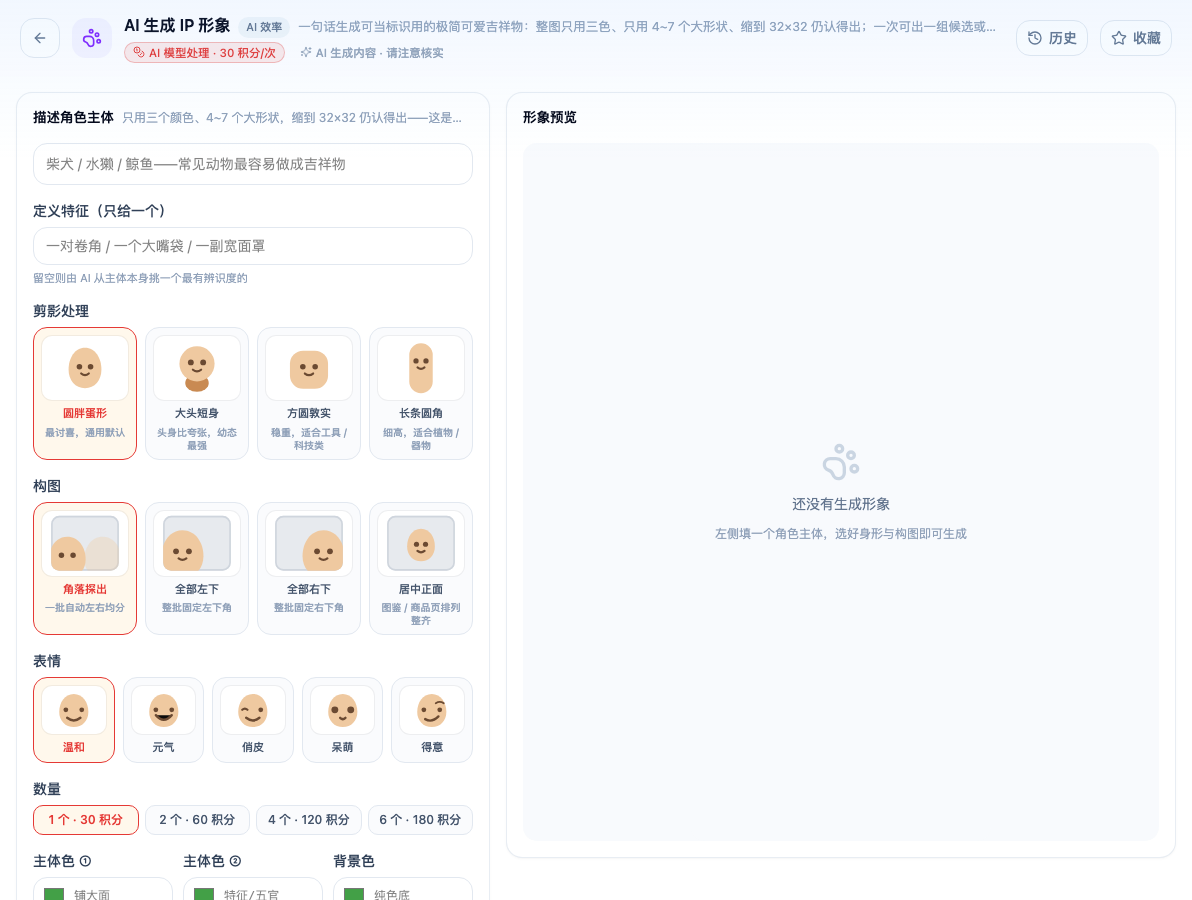
Task: Click the 留空则由 AI hint text
Action: (140, 278)
